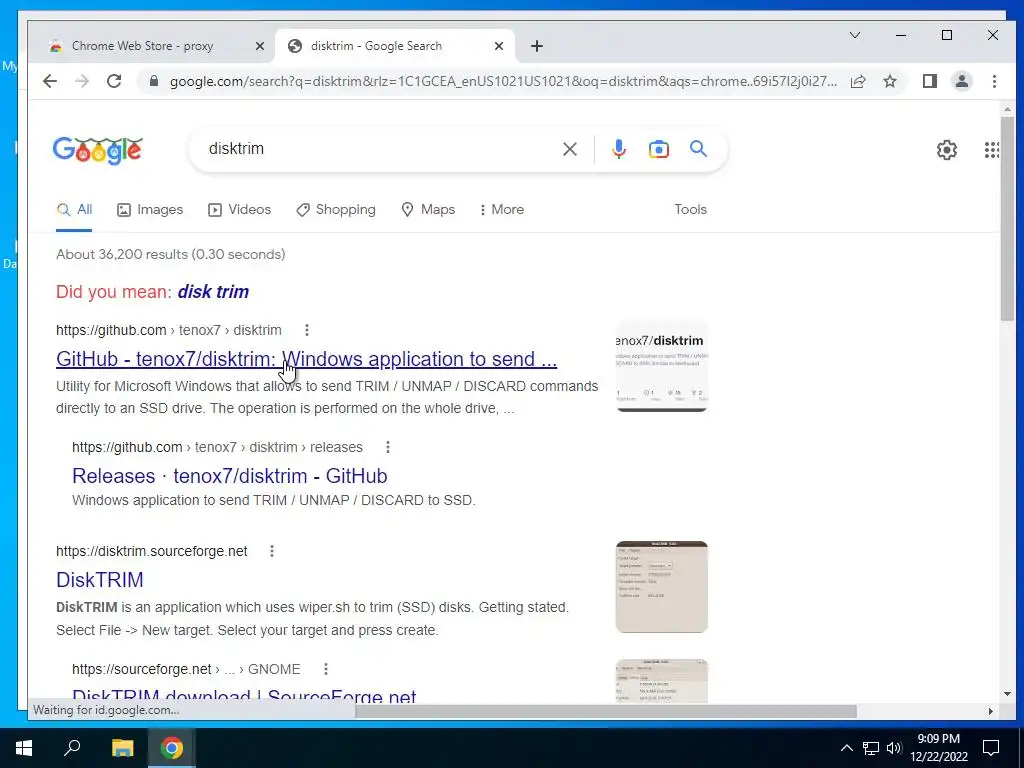The image size is (1024, 768).
Task: Open options for disktrim releases result
Action: [x=387, y=447]
